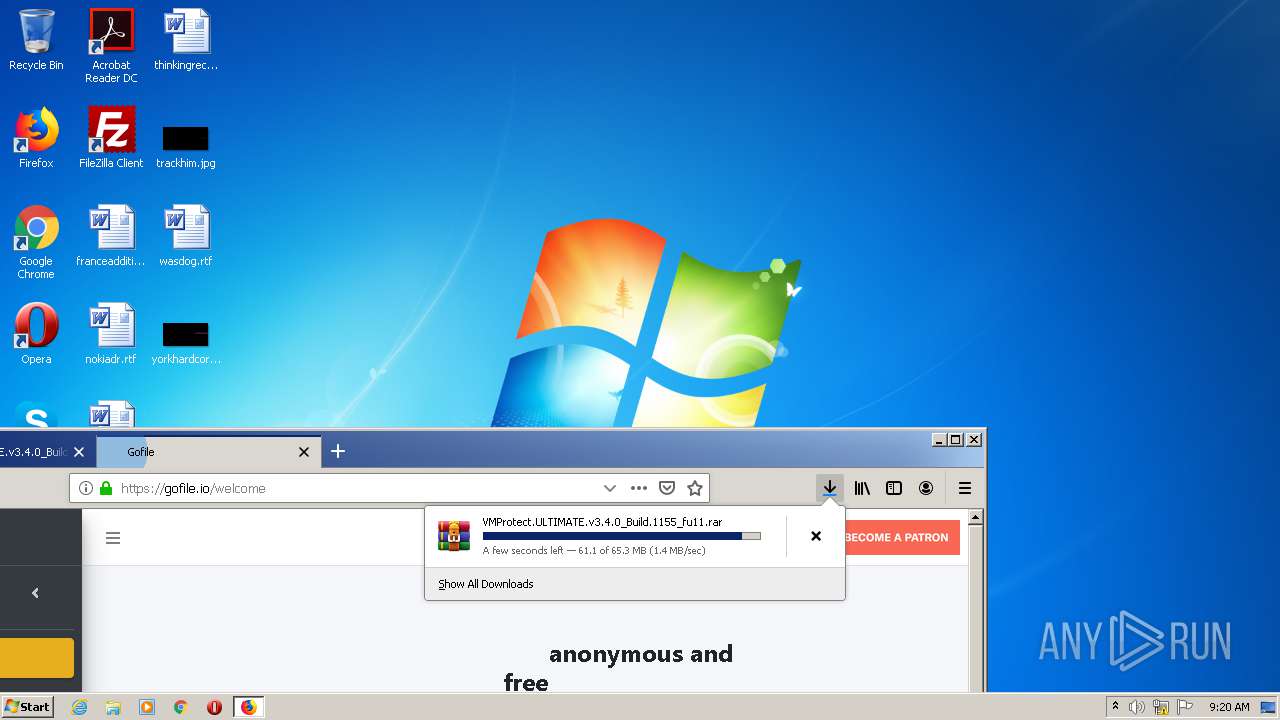Screen dimensions: 1280x720
Task: Cancel the VMProtect download
Action: (816, 536)
